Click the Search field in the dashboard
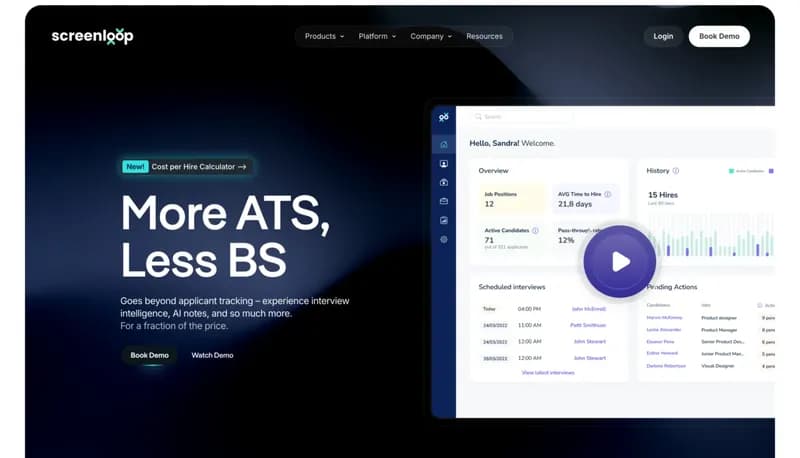 coord(522,117)
